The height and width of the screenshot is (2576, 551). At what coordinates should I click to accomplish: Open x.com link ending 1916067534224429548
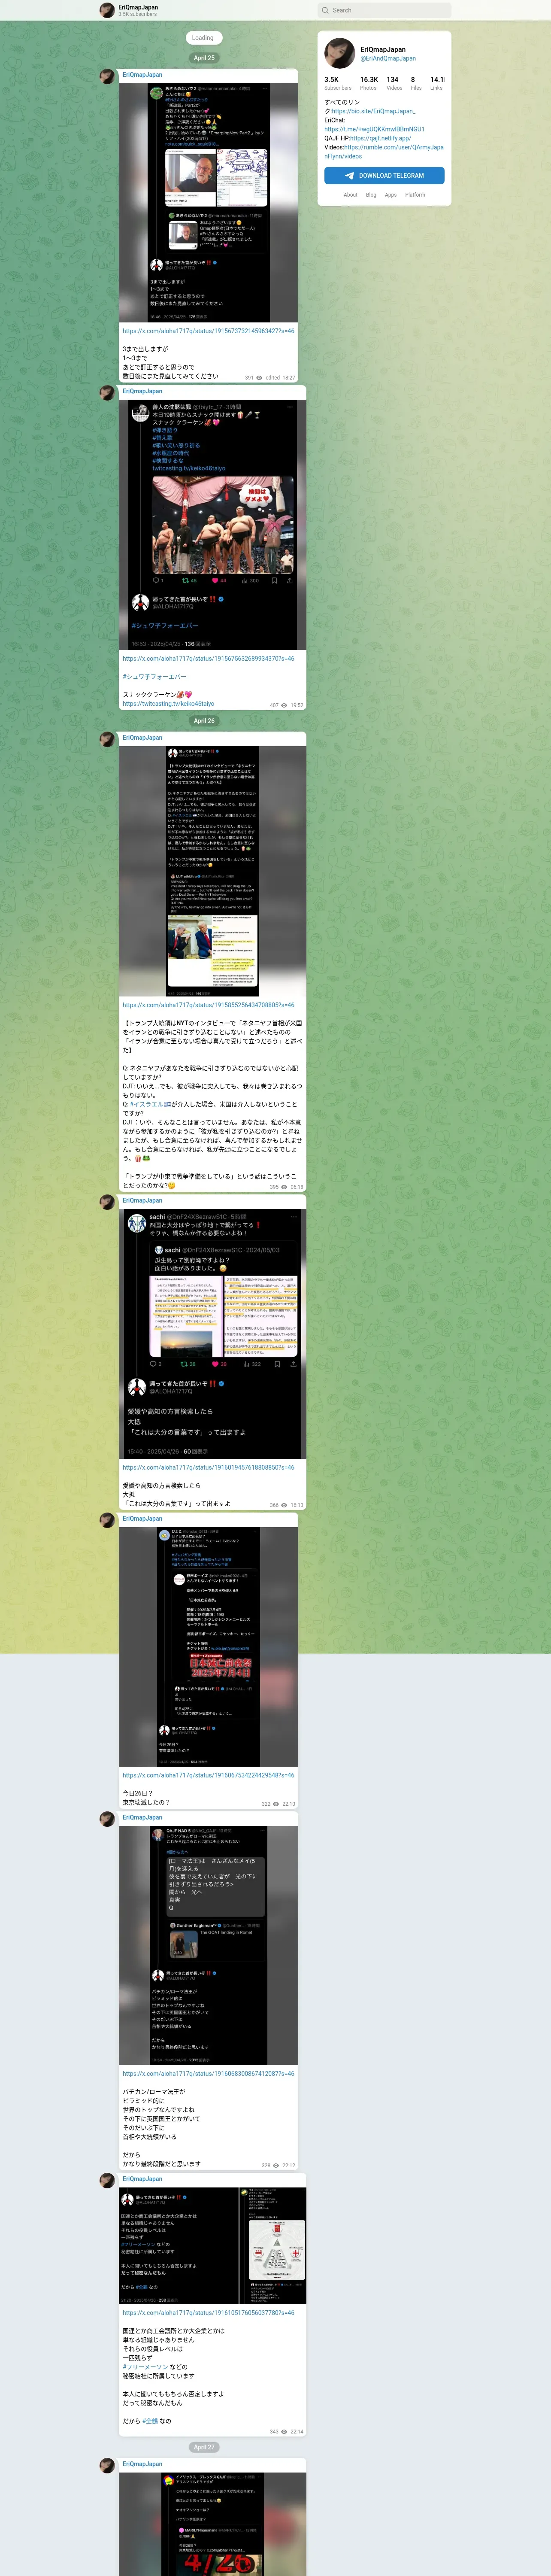[x=208, y=1776]
